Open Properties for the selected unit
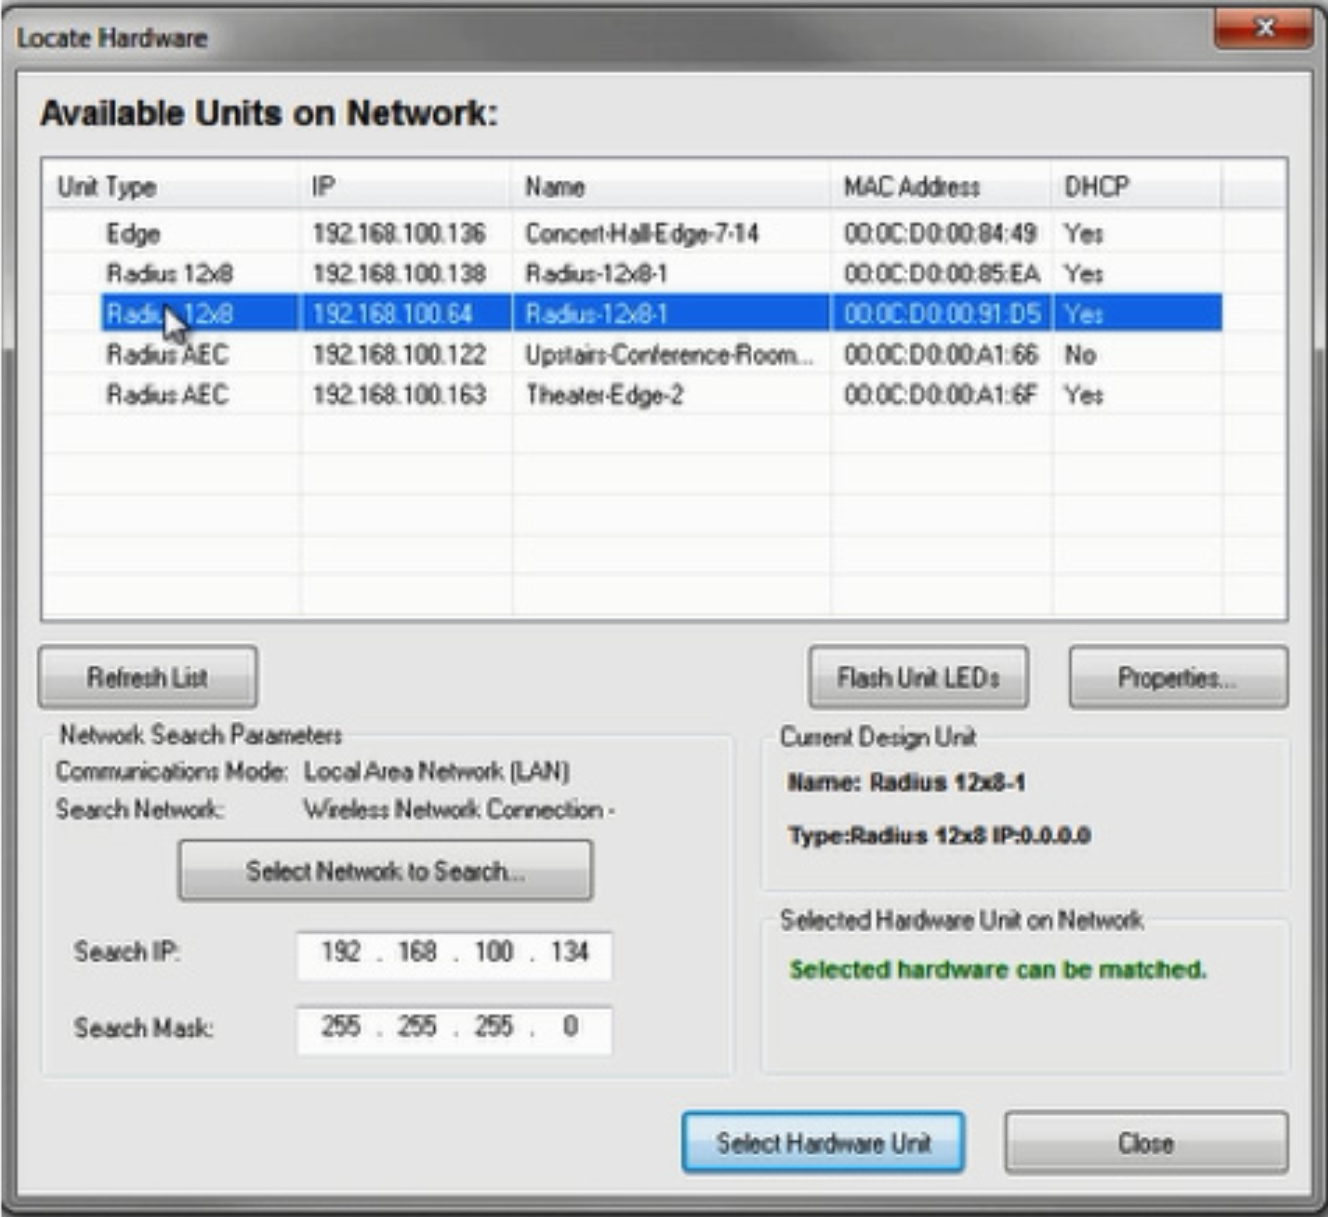The width and height of the screenshot is (1328, 1218). click(x=1177, y=678)
